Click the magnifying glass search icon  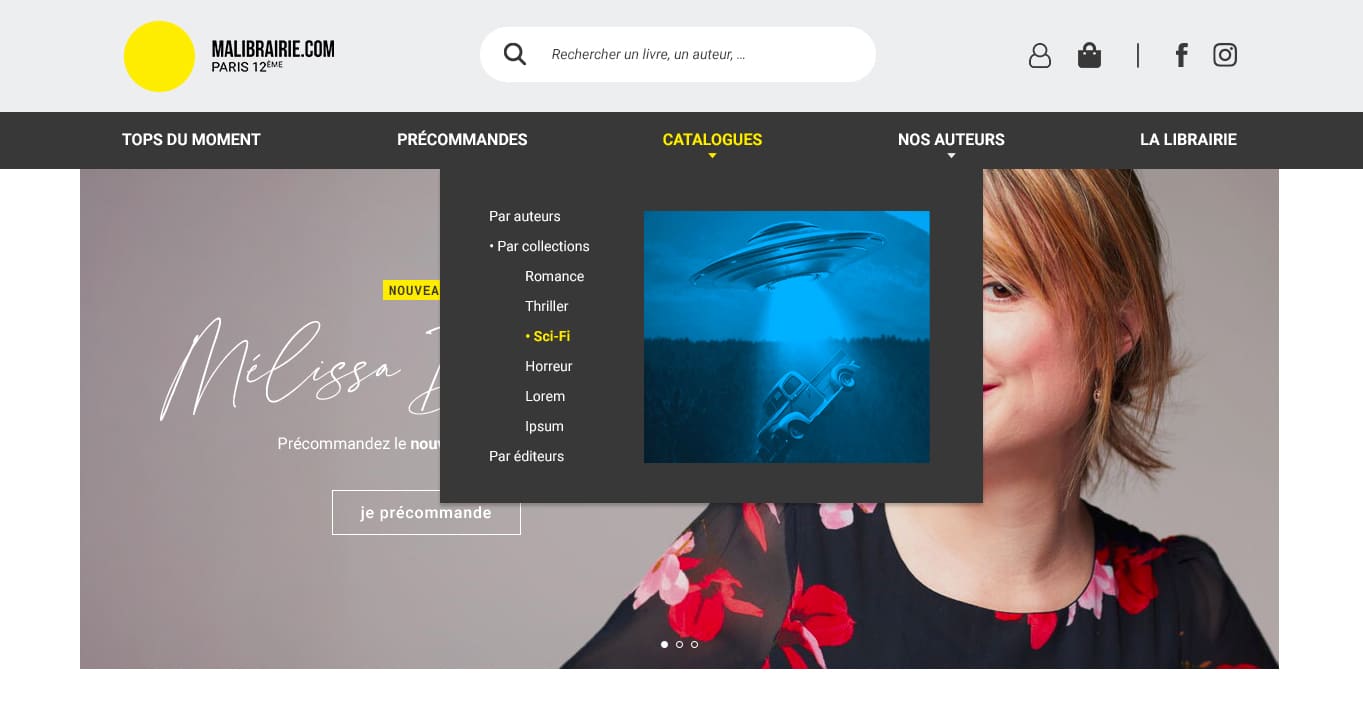coord(515,54)
